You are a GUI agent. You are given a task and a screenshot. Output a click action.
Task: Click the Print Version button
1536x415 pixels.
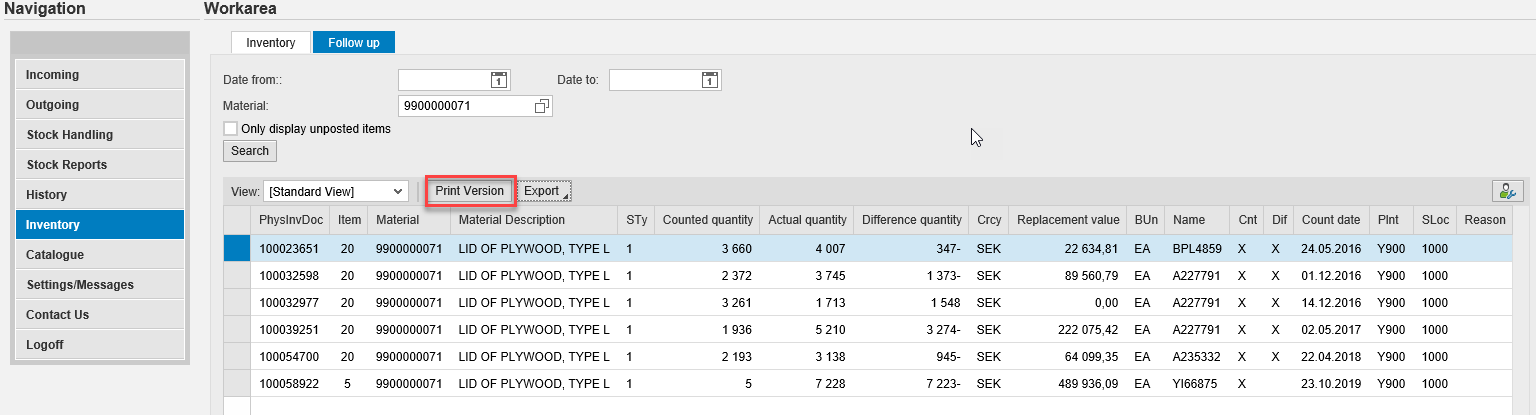pyautogui.click(x=469, y=191)
